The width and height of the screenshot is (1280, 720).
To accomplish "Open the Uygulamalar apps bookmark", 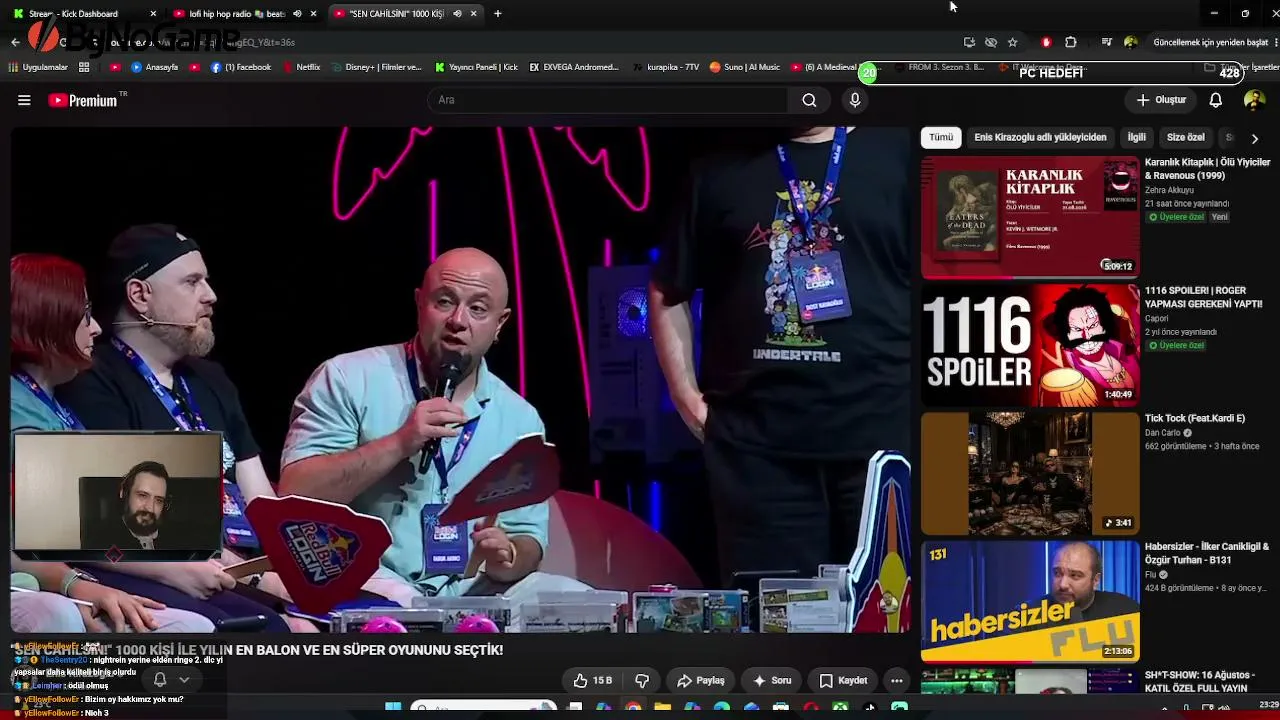I will click(38, 67).
